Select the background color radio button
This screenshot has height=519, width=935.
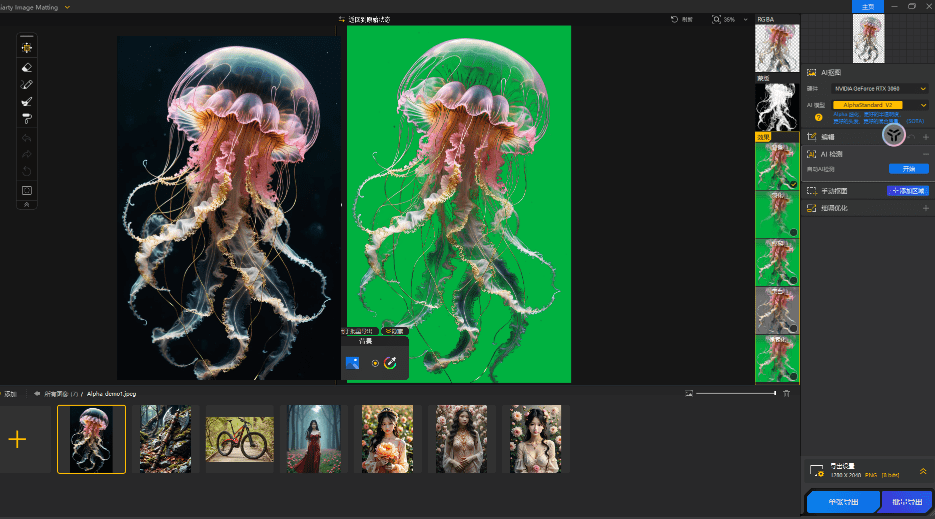375,363
